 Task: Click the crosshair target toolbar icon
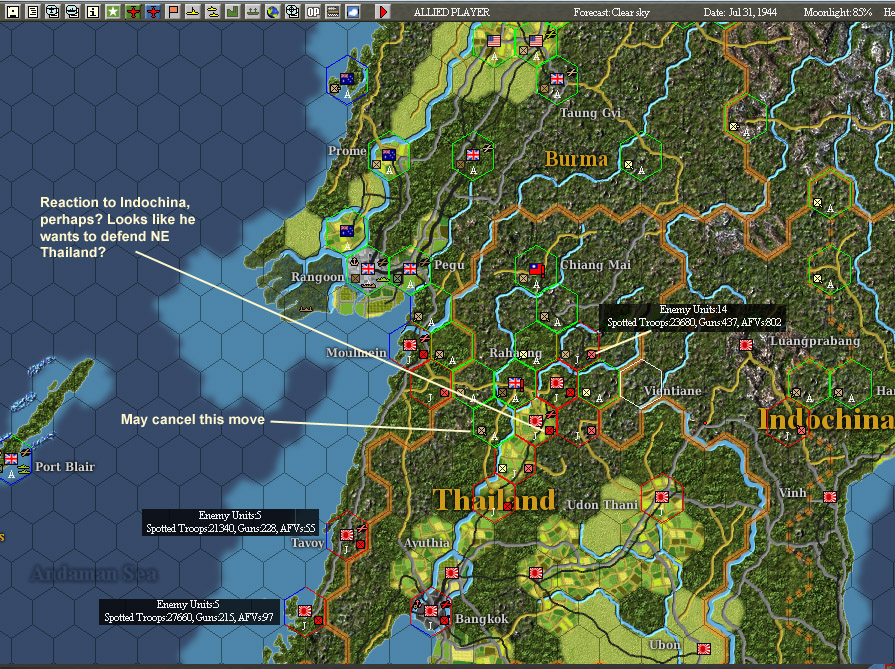click(293, 11)
